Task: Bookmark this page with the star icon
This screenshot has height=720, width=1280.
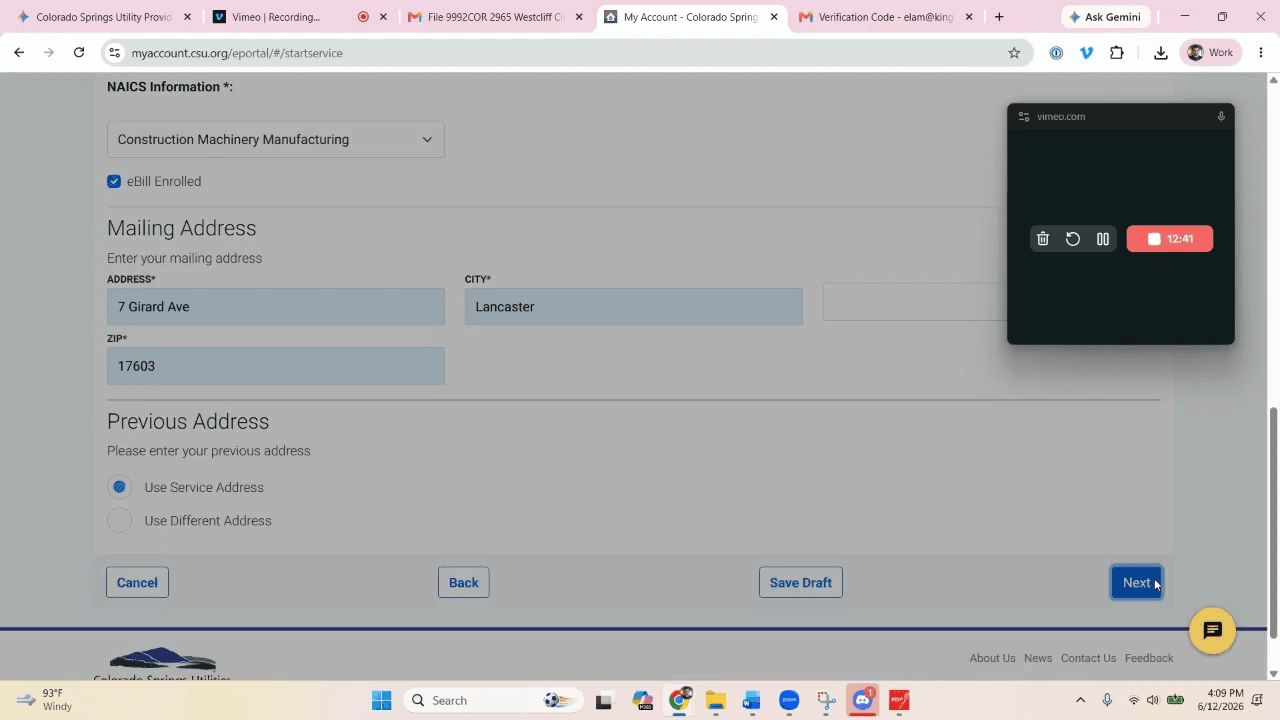Action: (x=1014, y=53)
